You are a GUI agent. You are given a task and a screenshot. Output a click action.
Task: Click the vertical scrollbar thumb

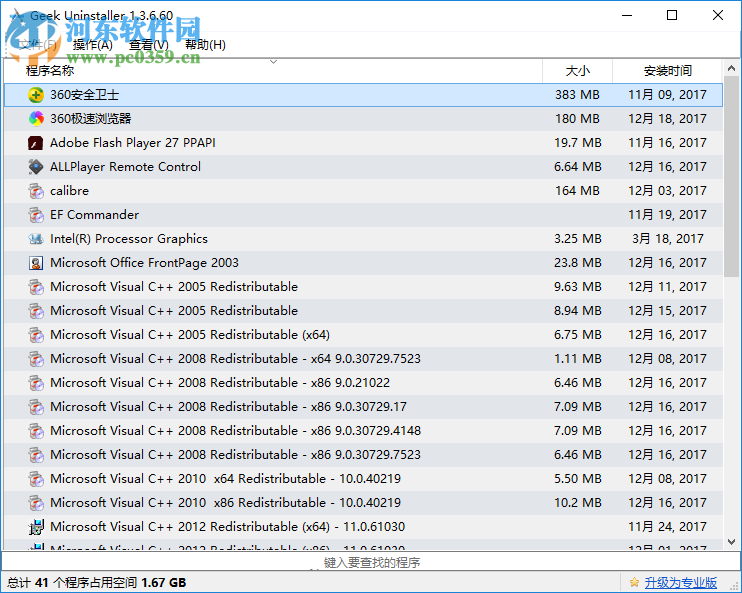coord(731,177)
